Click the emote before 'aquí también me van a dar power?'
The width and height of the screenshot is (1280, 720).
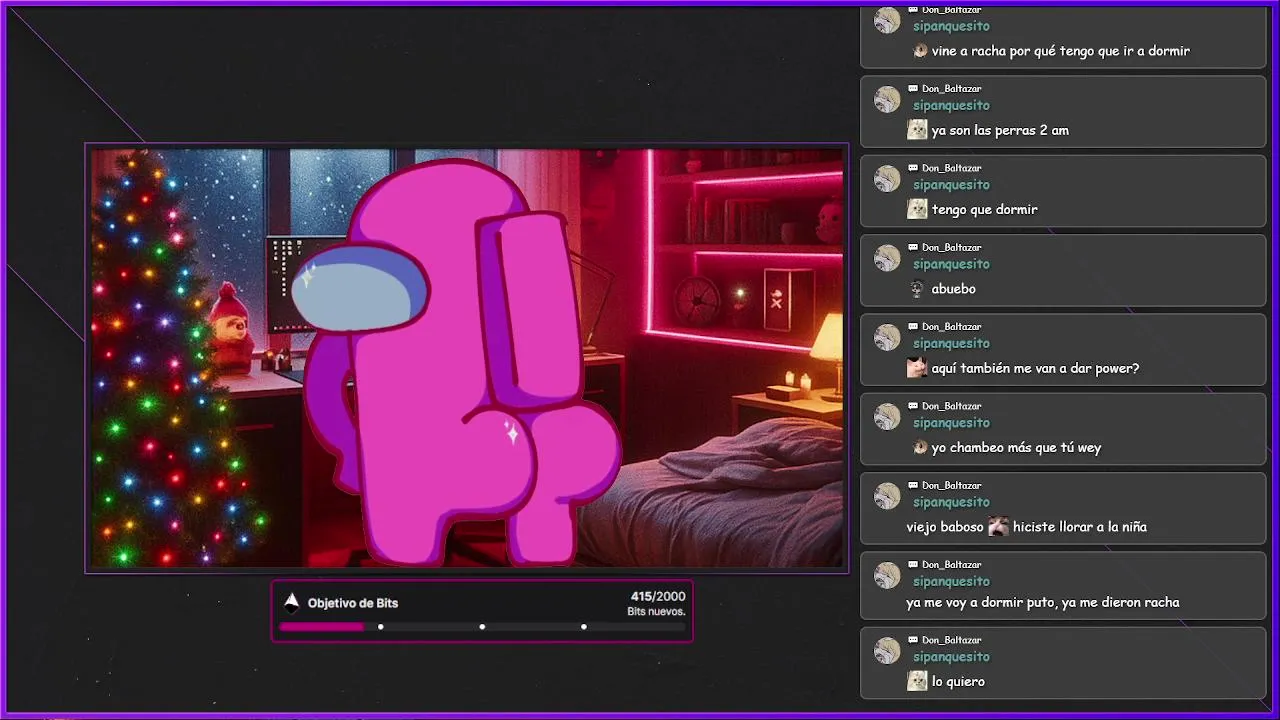point(917,368)
